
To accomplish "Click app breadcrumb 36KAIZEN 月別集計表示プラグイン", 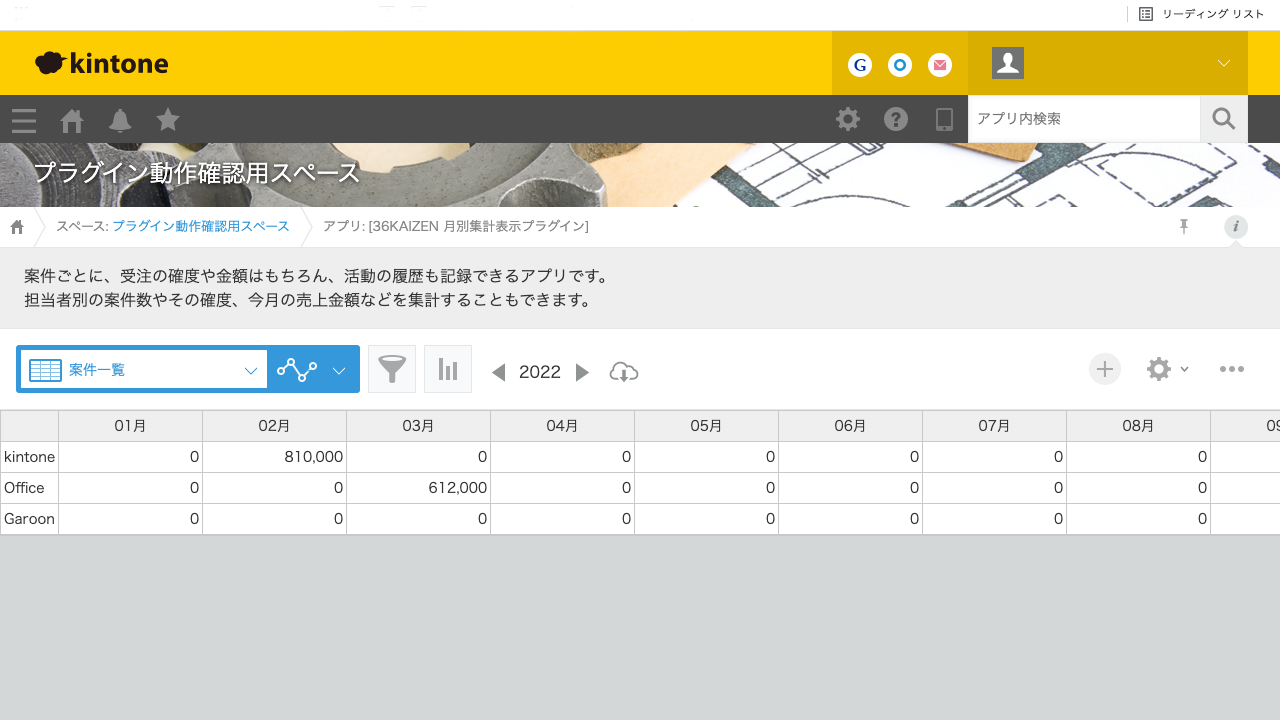I will 455,226.
